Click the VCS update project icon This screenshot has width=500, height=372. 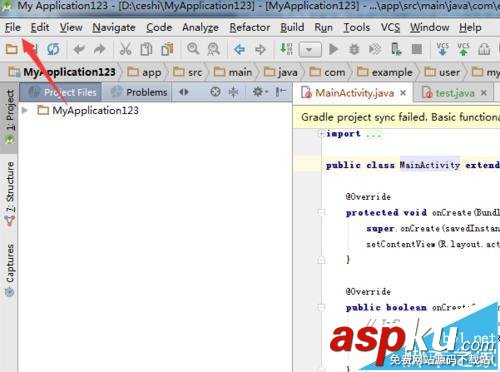click(x=443, y=49)
